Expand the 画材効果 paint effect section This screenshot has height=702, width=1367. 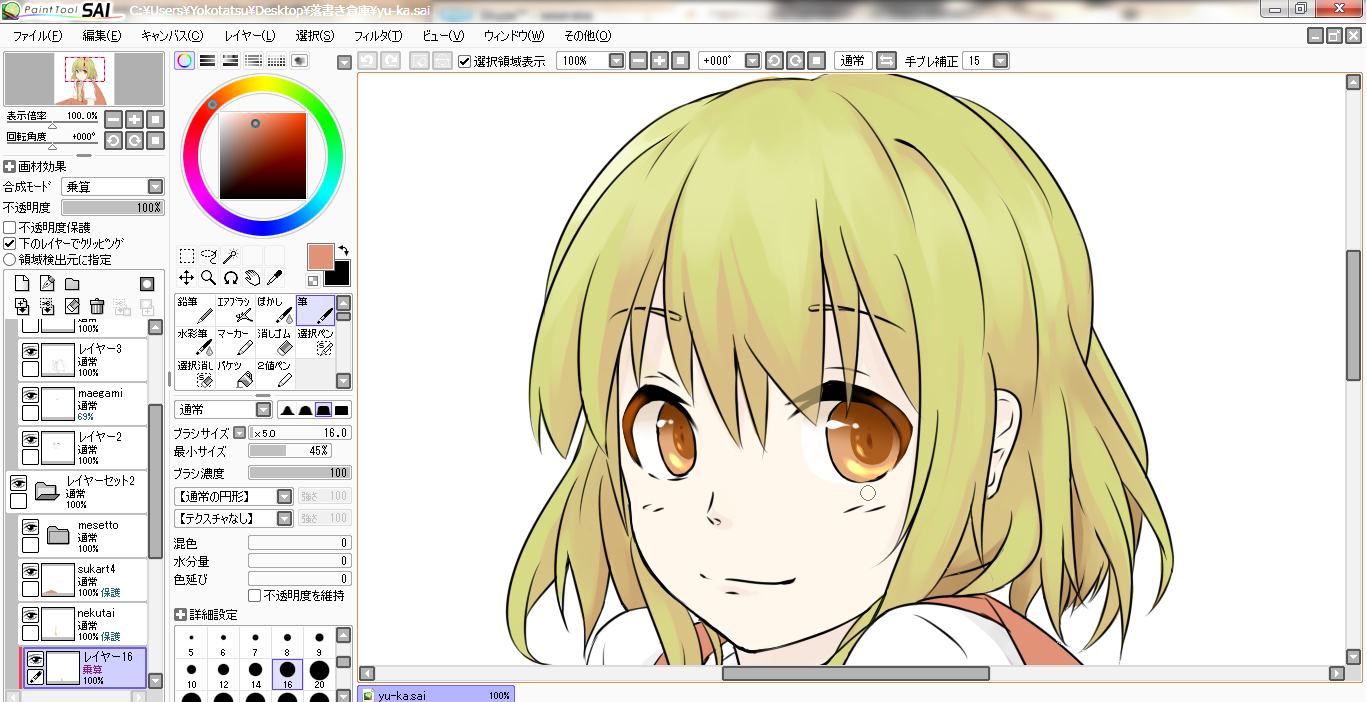click(x=10, y=167)
